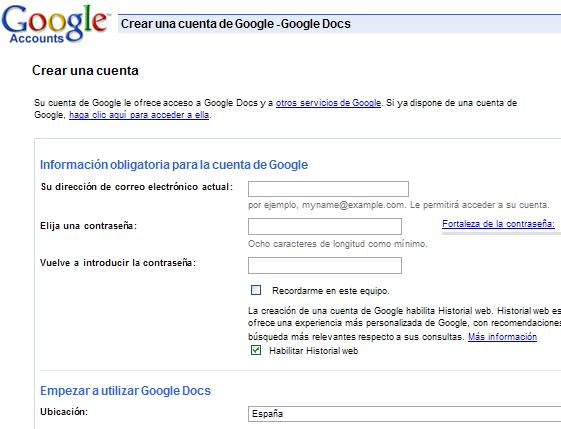Click the Habilitar Historial web label text
Screen dimensions: 561x429
click(x=313, y=351)
